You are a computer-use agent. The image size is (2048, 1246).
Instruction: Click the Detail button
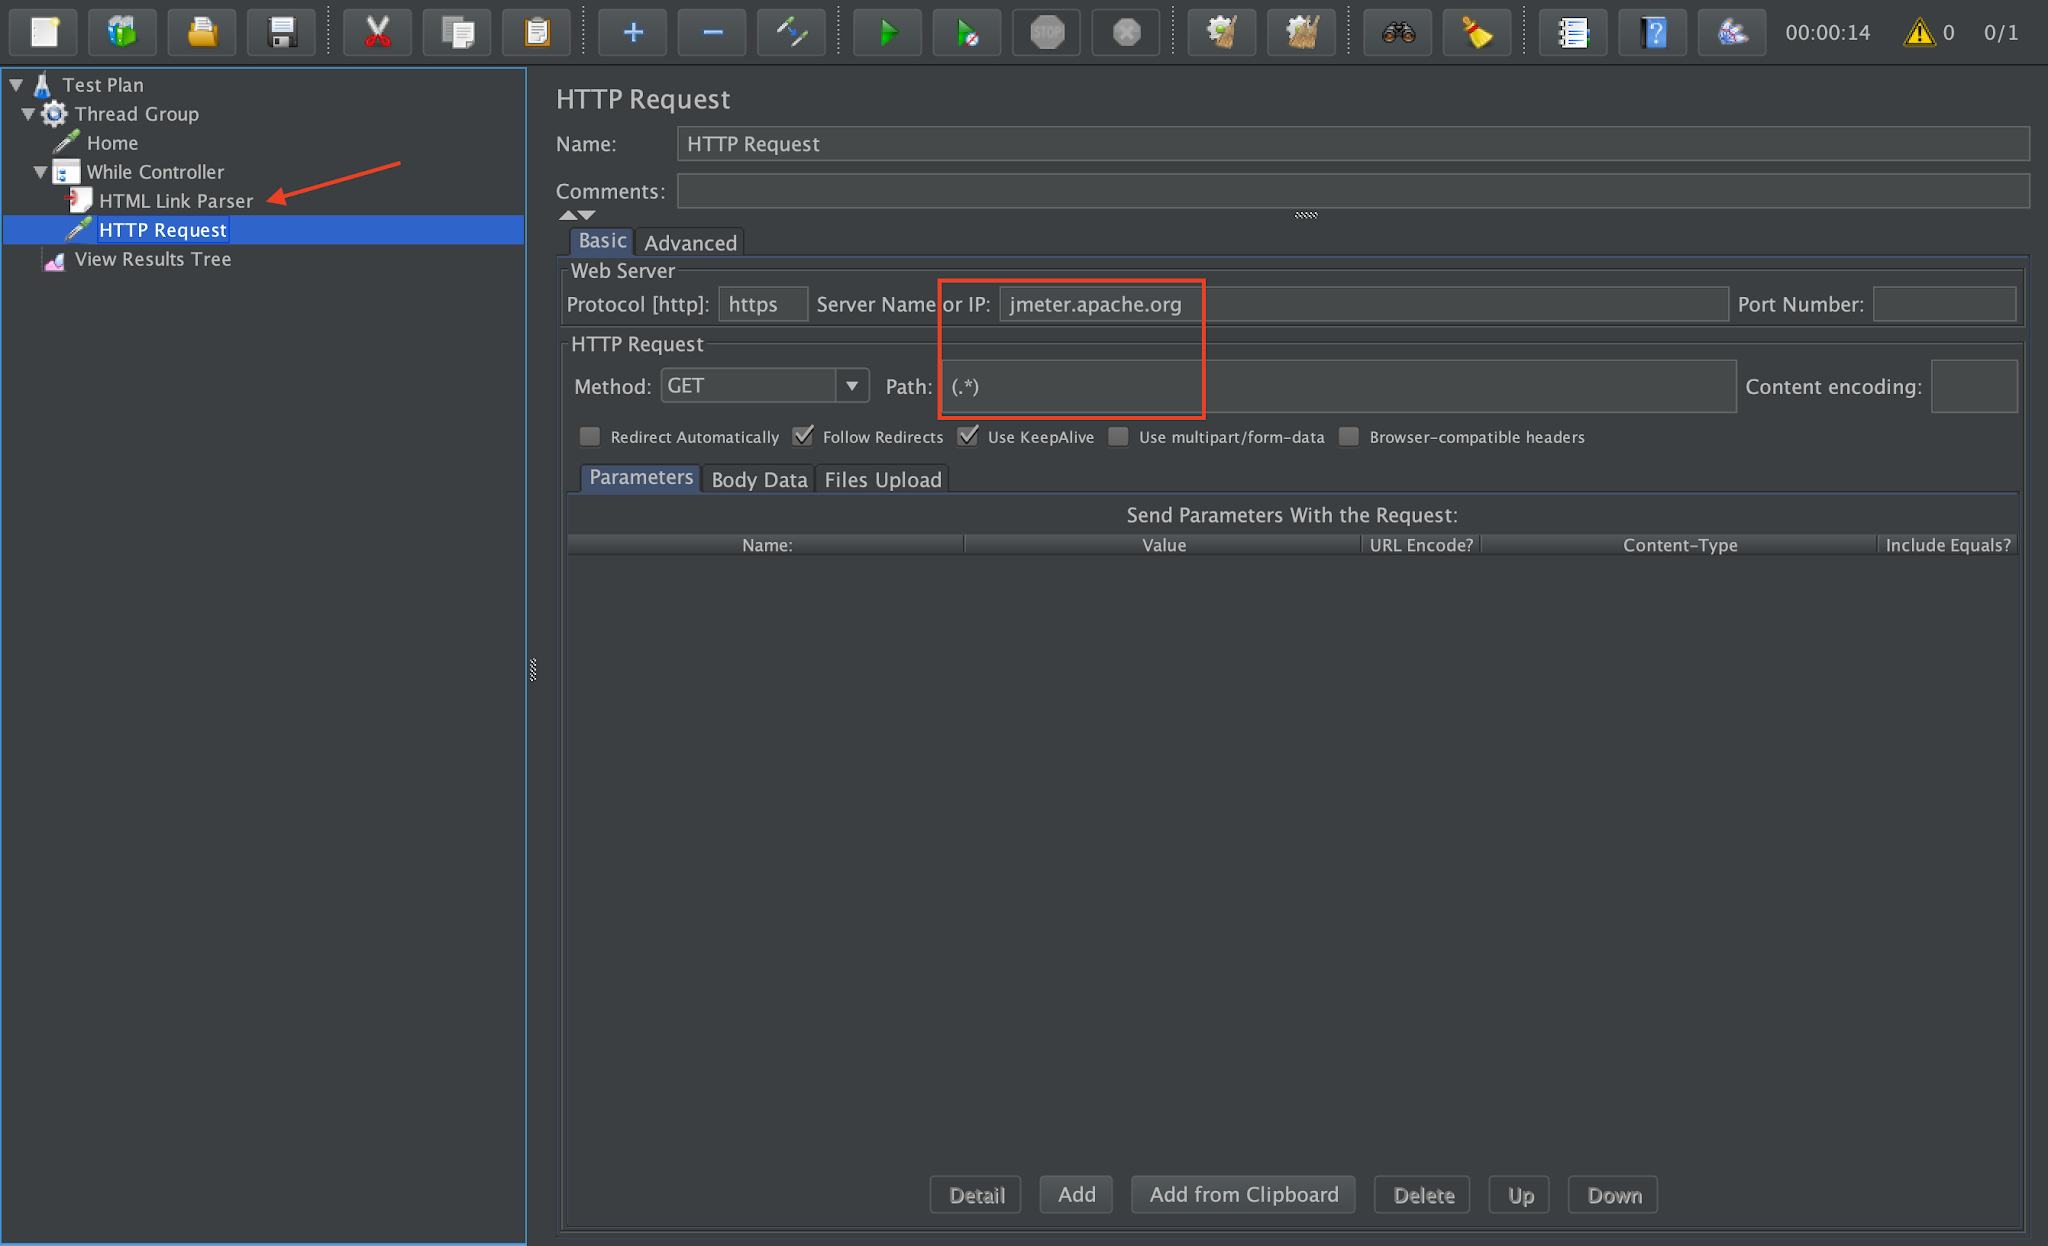(976, 1194)
